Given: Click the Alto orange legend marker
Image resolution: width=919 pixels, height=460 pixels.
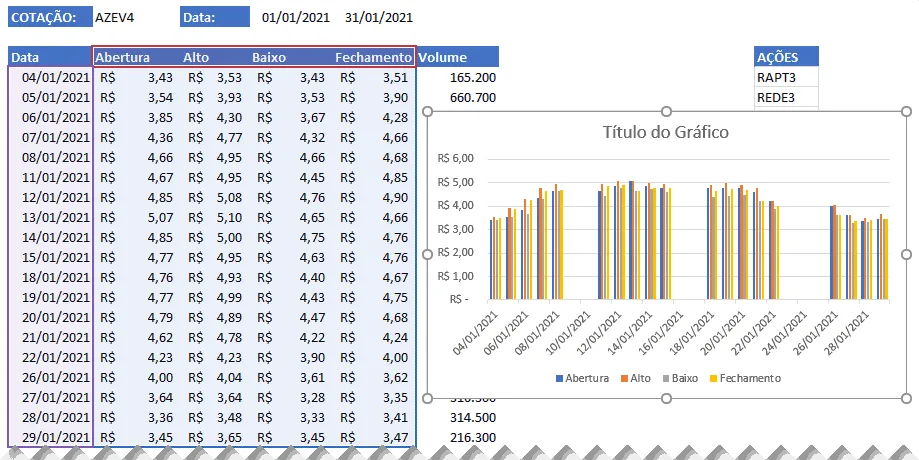Looking at the screenshot, I should point(624,379).
